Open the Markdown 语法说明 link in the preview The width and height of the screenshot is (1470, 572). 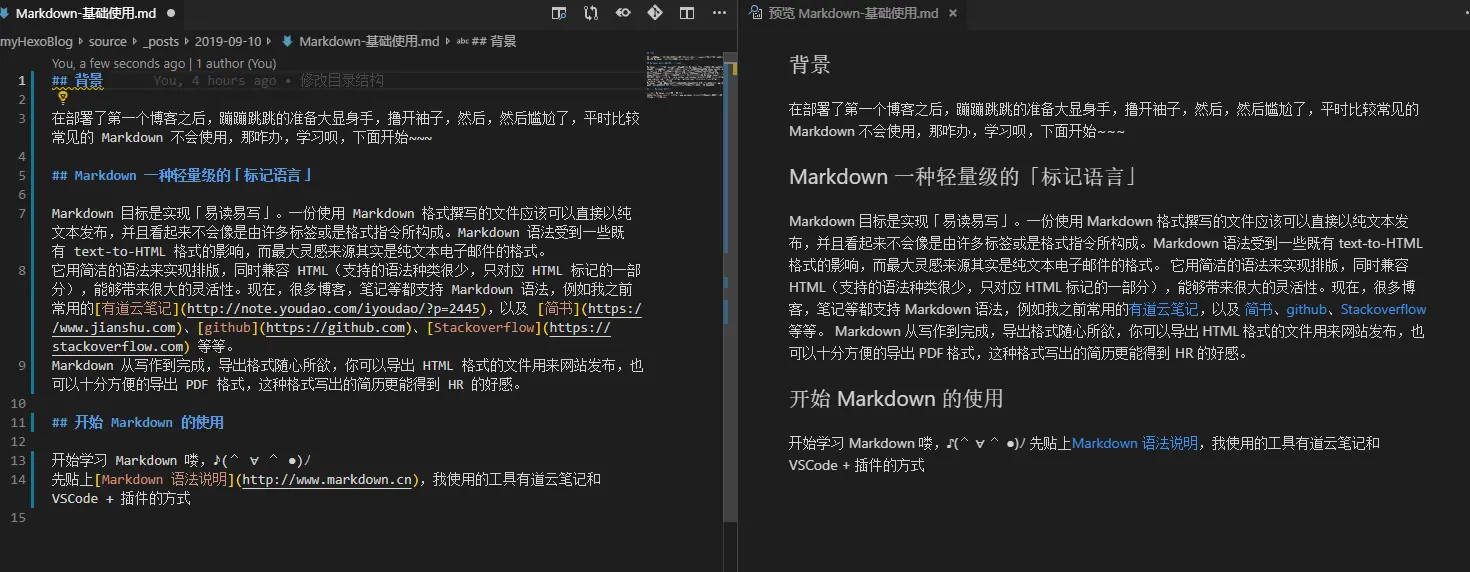click(x=1135, y=443)
